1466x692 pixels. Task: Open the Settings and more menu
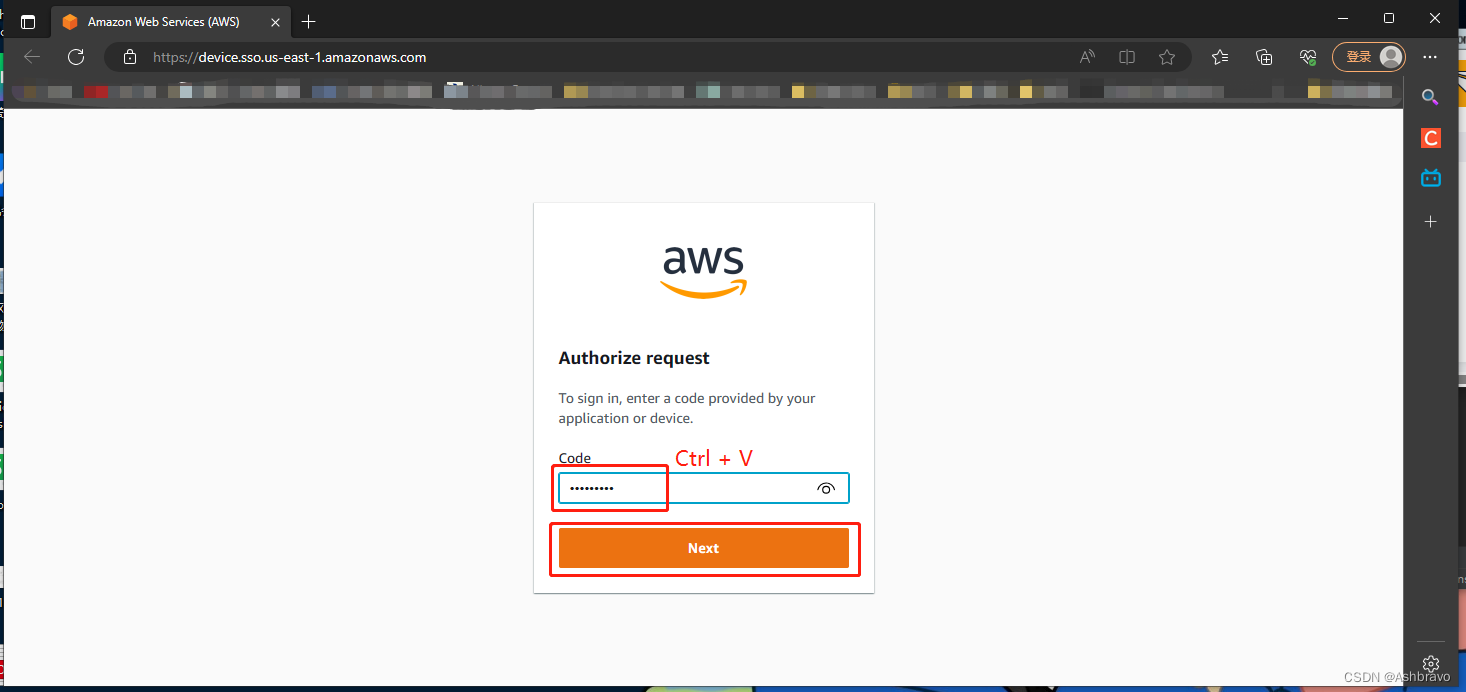(1430, 57)
